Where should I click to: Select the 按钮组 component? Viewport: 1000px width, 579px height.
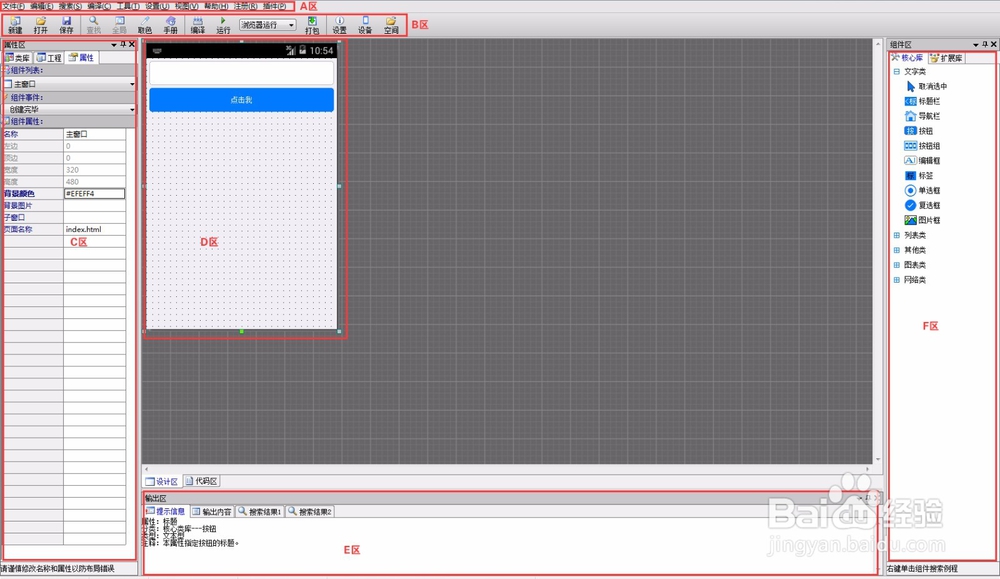[922, 145]
